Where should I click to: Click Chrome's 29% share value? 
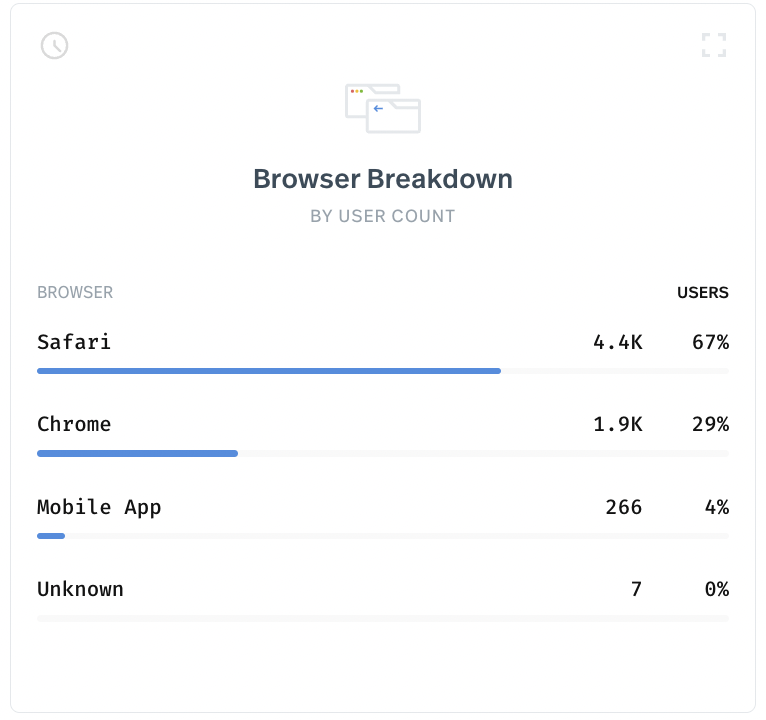coord(710,424)
